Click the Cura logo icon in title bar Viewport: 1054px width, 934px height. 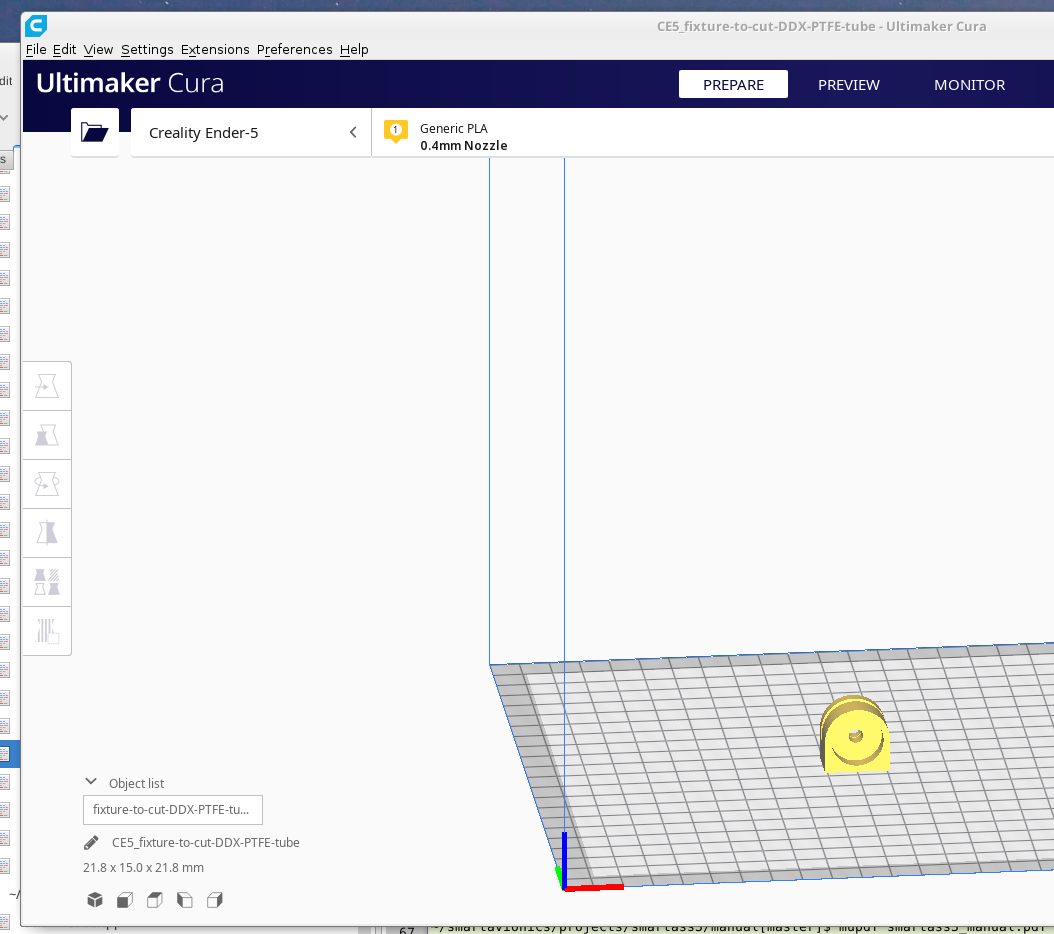pos(36,26)
